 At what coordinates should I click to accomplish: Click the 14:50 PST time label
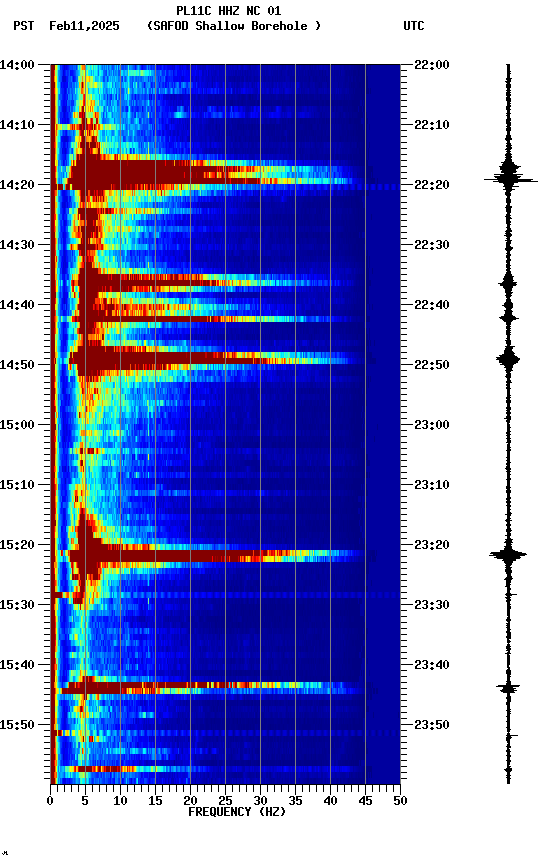17,365
